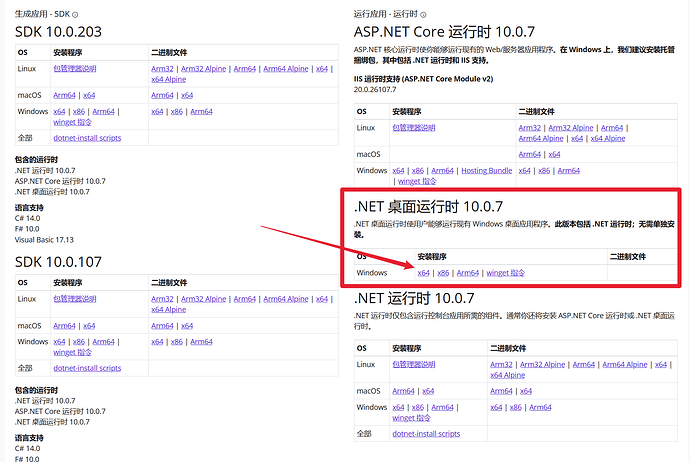Click the SDK 10.0.203 heading
690x462 pixels.
58,32
